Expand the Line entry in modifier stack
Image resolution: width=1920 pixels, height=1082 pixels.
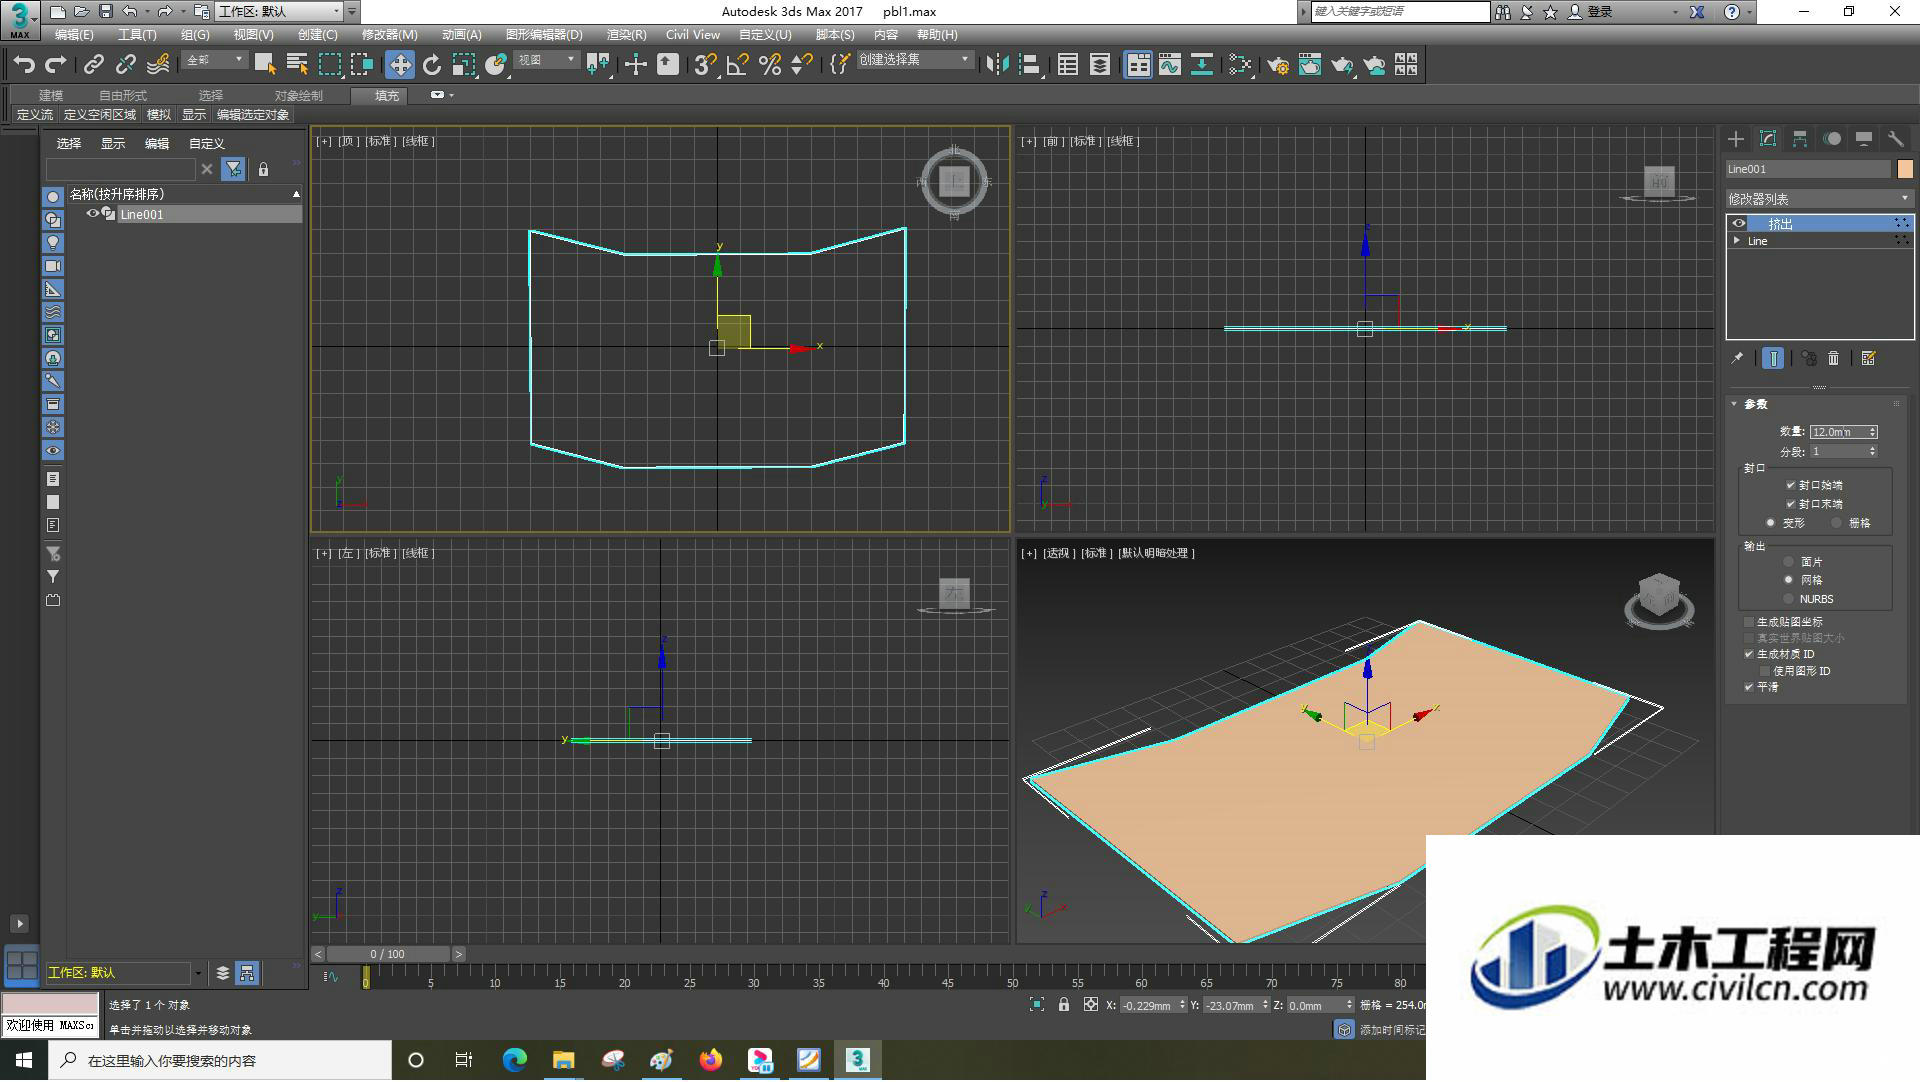pyautogui.click(x=1737, y=241)
